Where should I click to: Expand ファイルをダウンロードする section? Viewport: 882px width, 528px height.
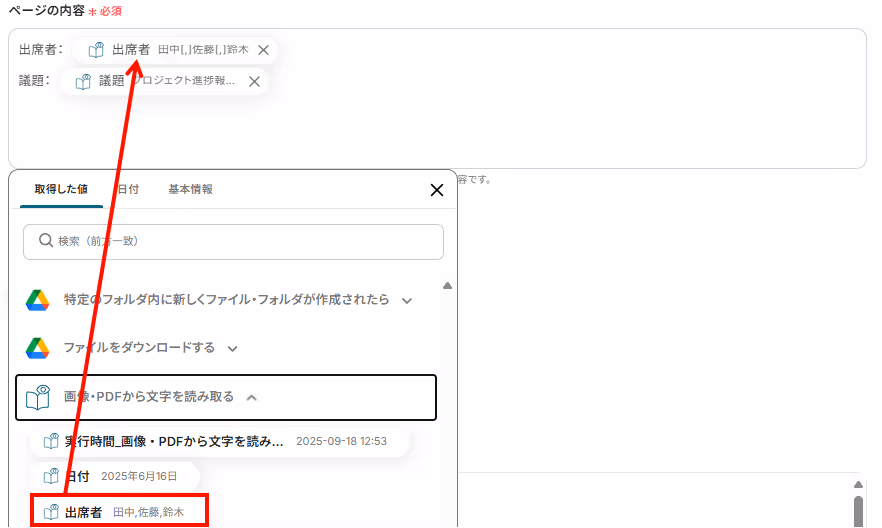tap(232, 349)
